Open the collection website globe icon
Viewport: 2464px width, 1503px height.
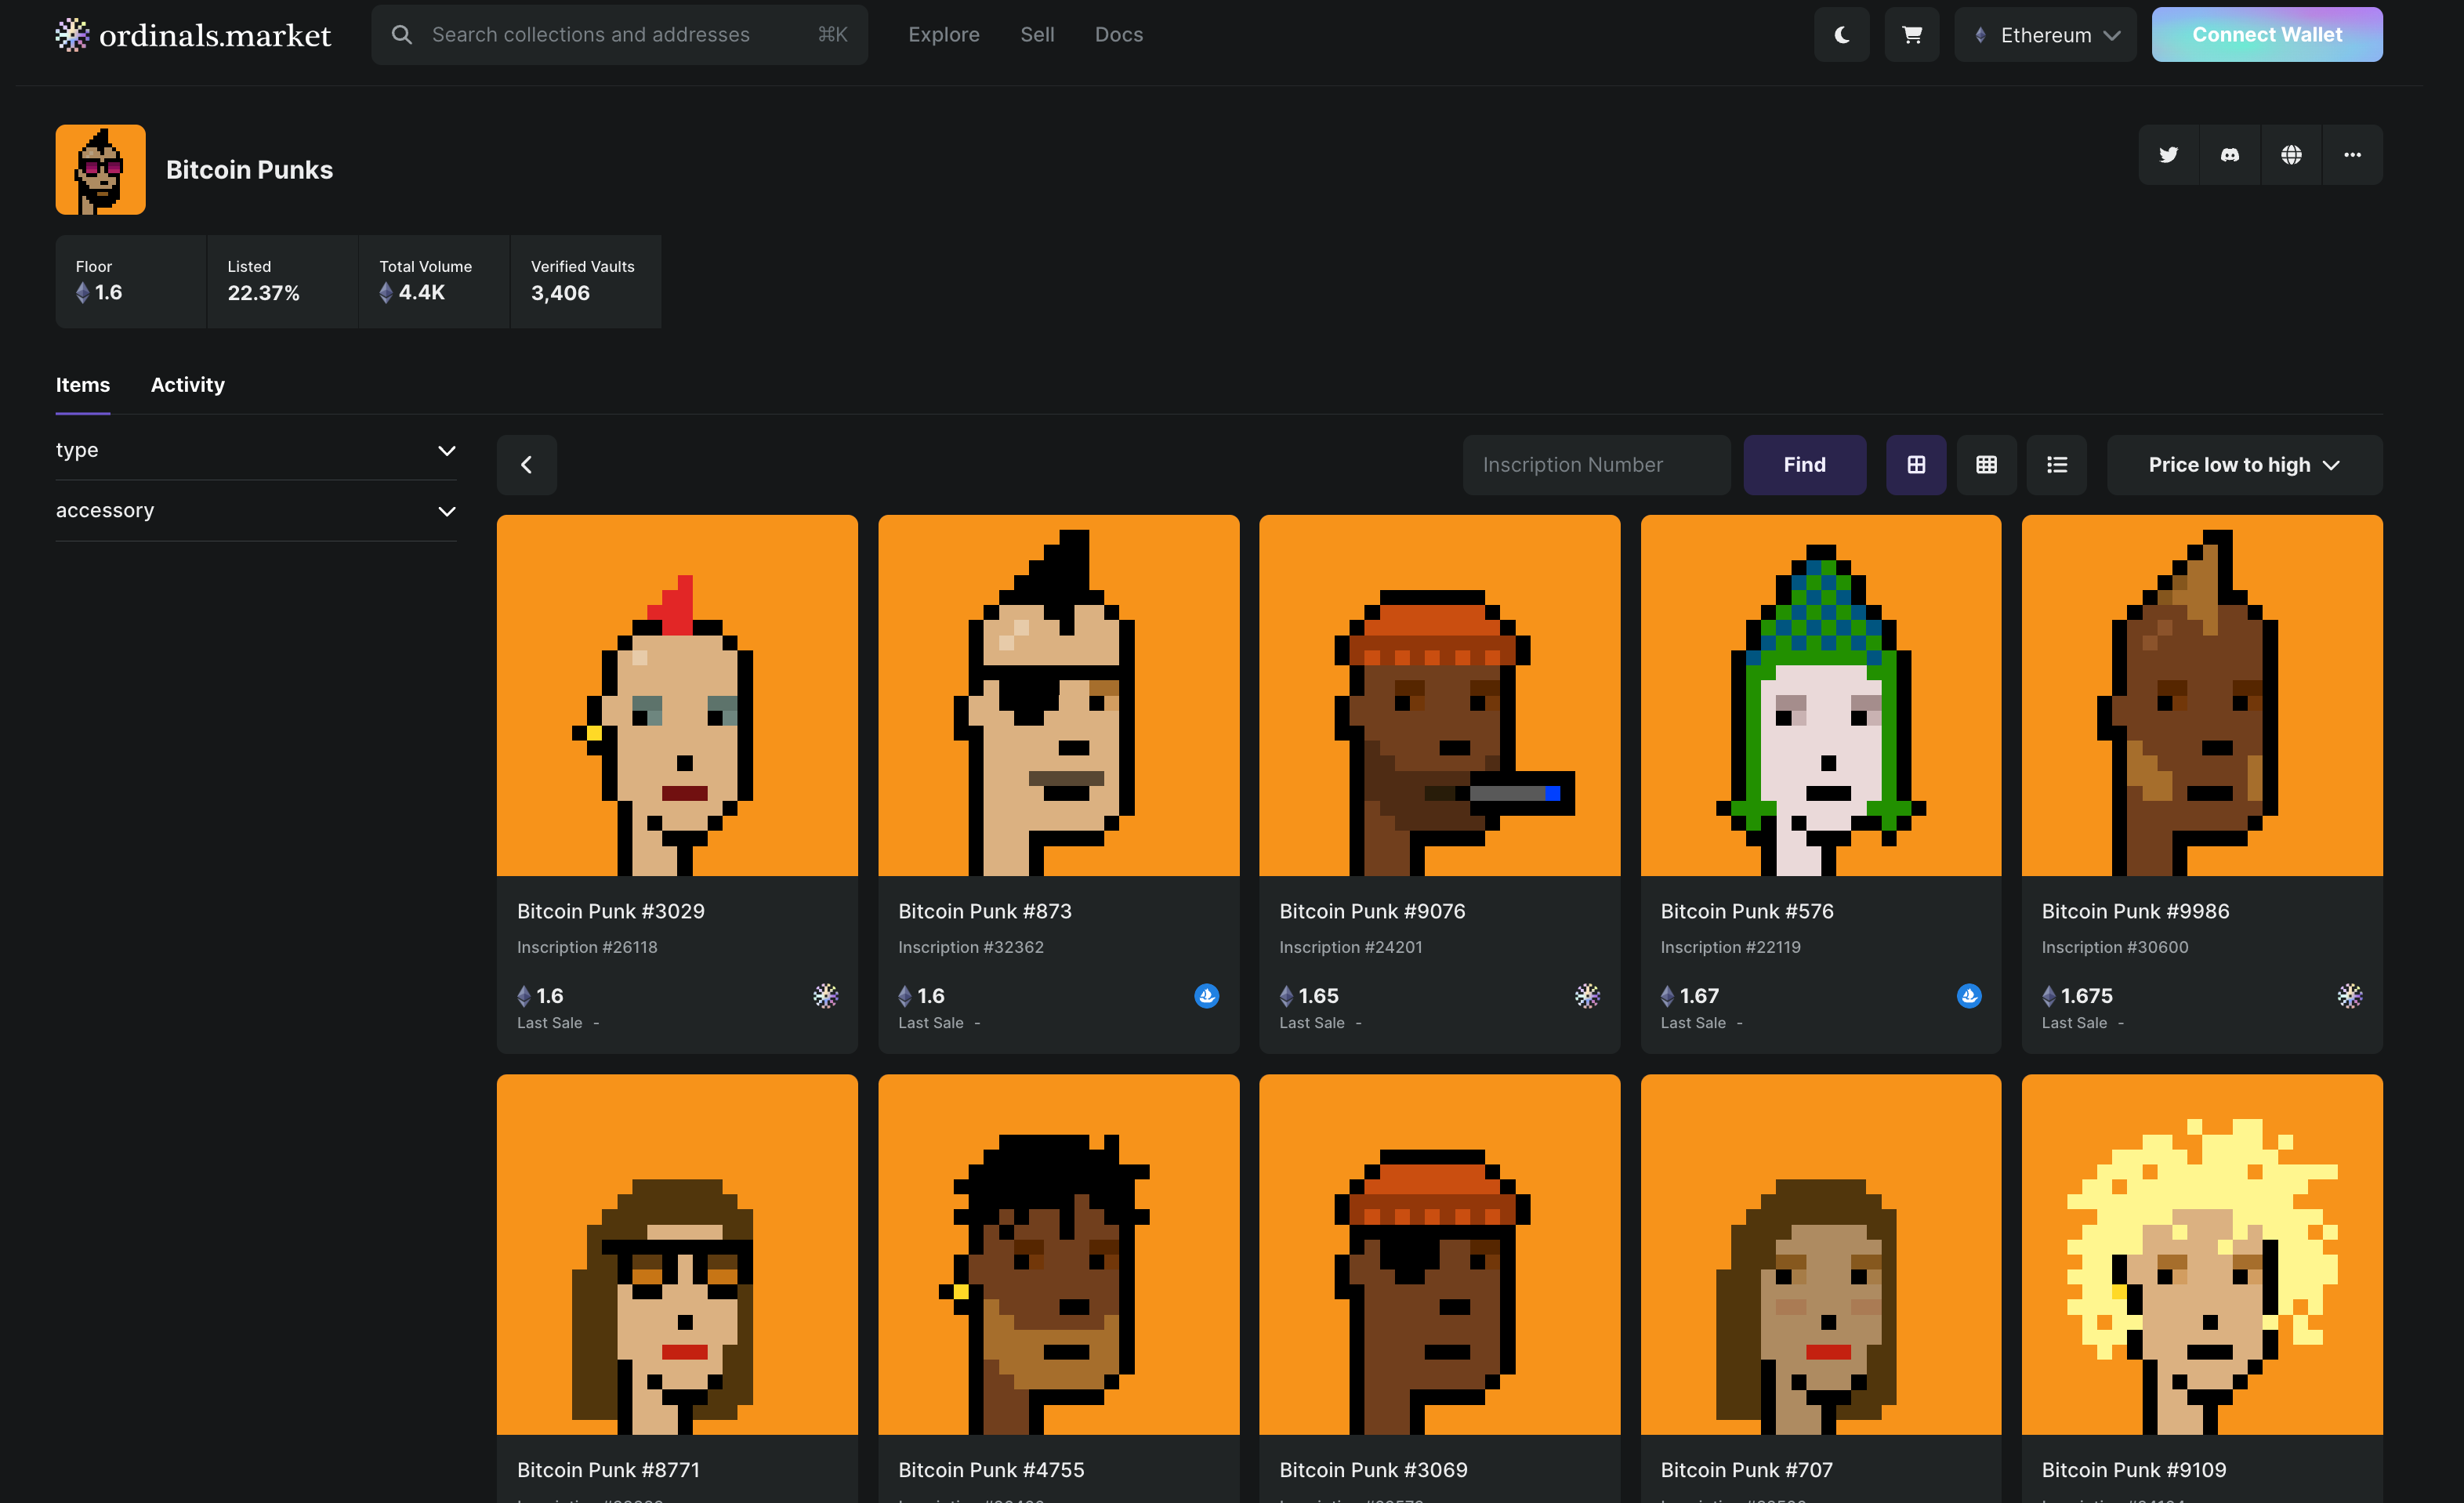[2291, 155]
